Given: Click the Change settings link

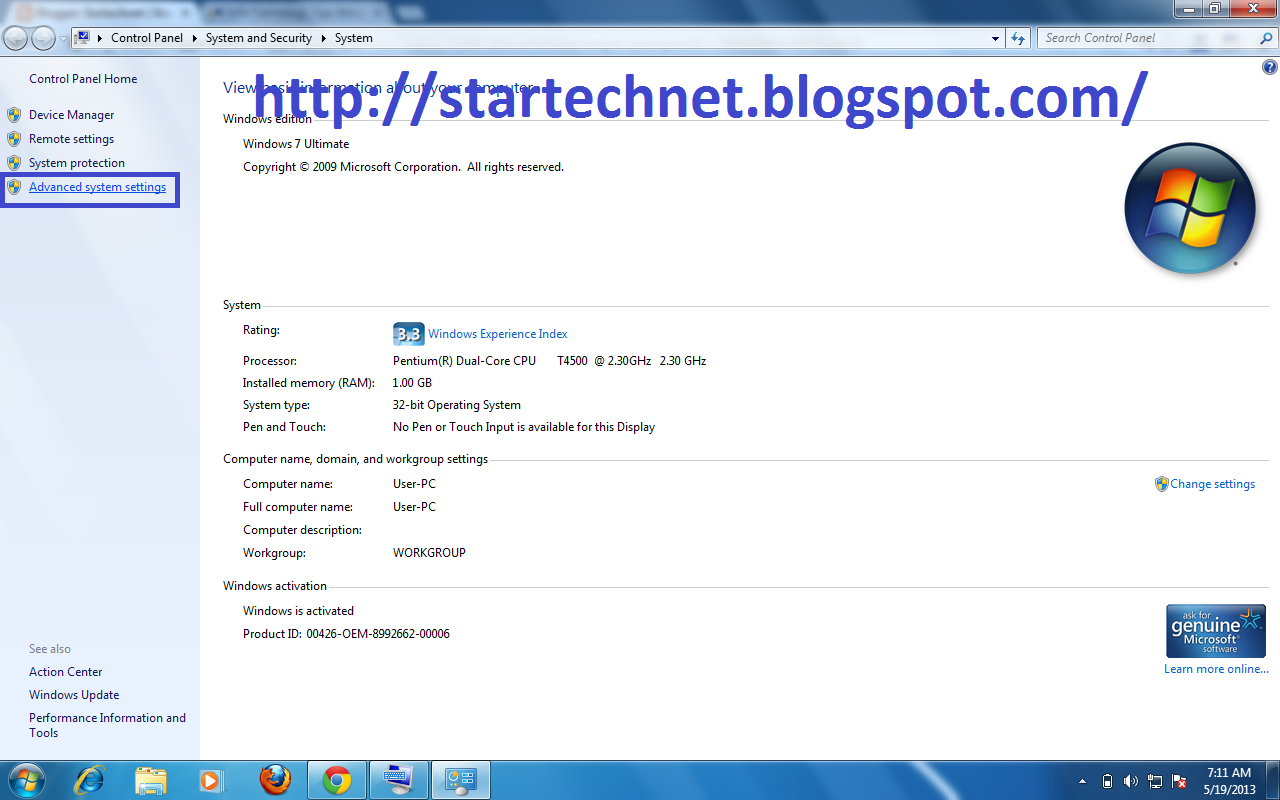Looking at the screenshot, I should [1212, 484].
